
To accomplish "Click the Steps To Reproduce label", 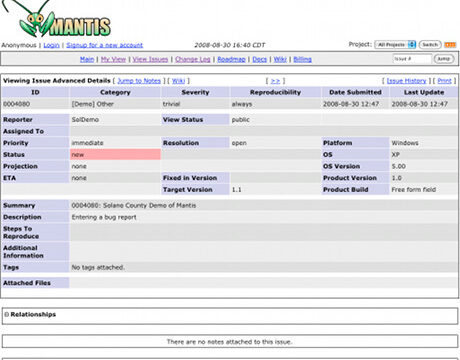I will (x=21, y=232).
